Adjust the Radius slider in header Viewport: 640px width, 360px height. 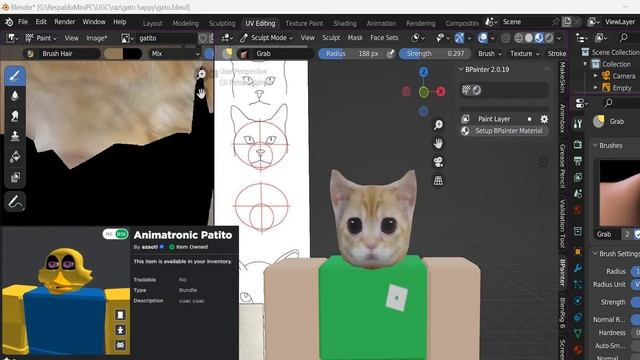352,53
